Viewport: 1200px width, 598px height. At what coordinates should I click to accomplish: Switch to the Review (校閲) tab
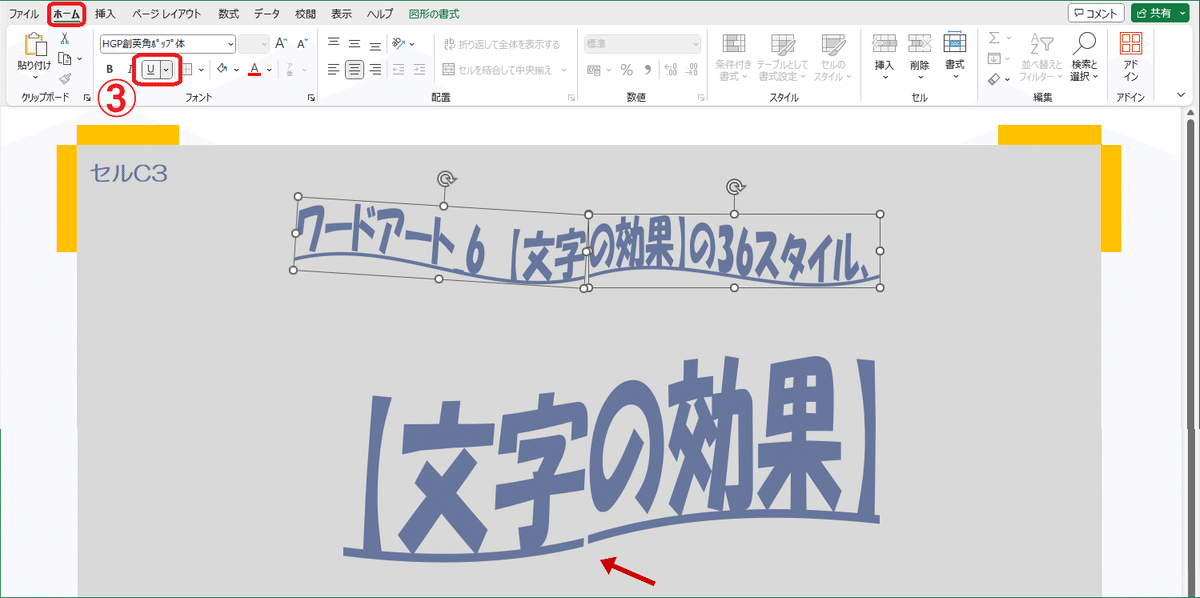306,14
